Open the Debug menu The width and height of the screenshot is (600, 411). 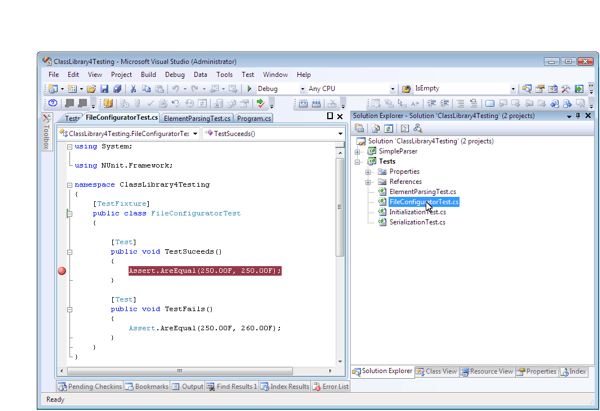(x=175, y=75)
